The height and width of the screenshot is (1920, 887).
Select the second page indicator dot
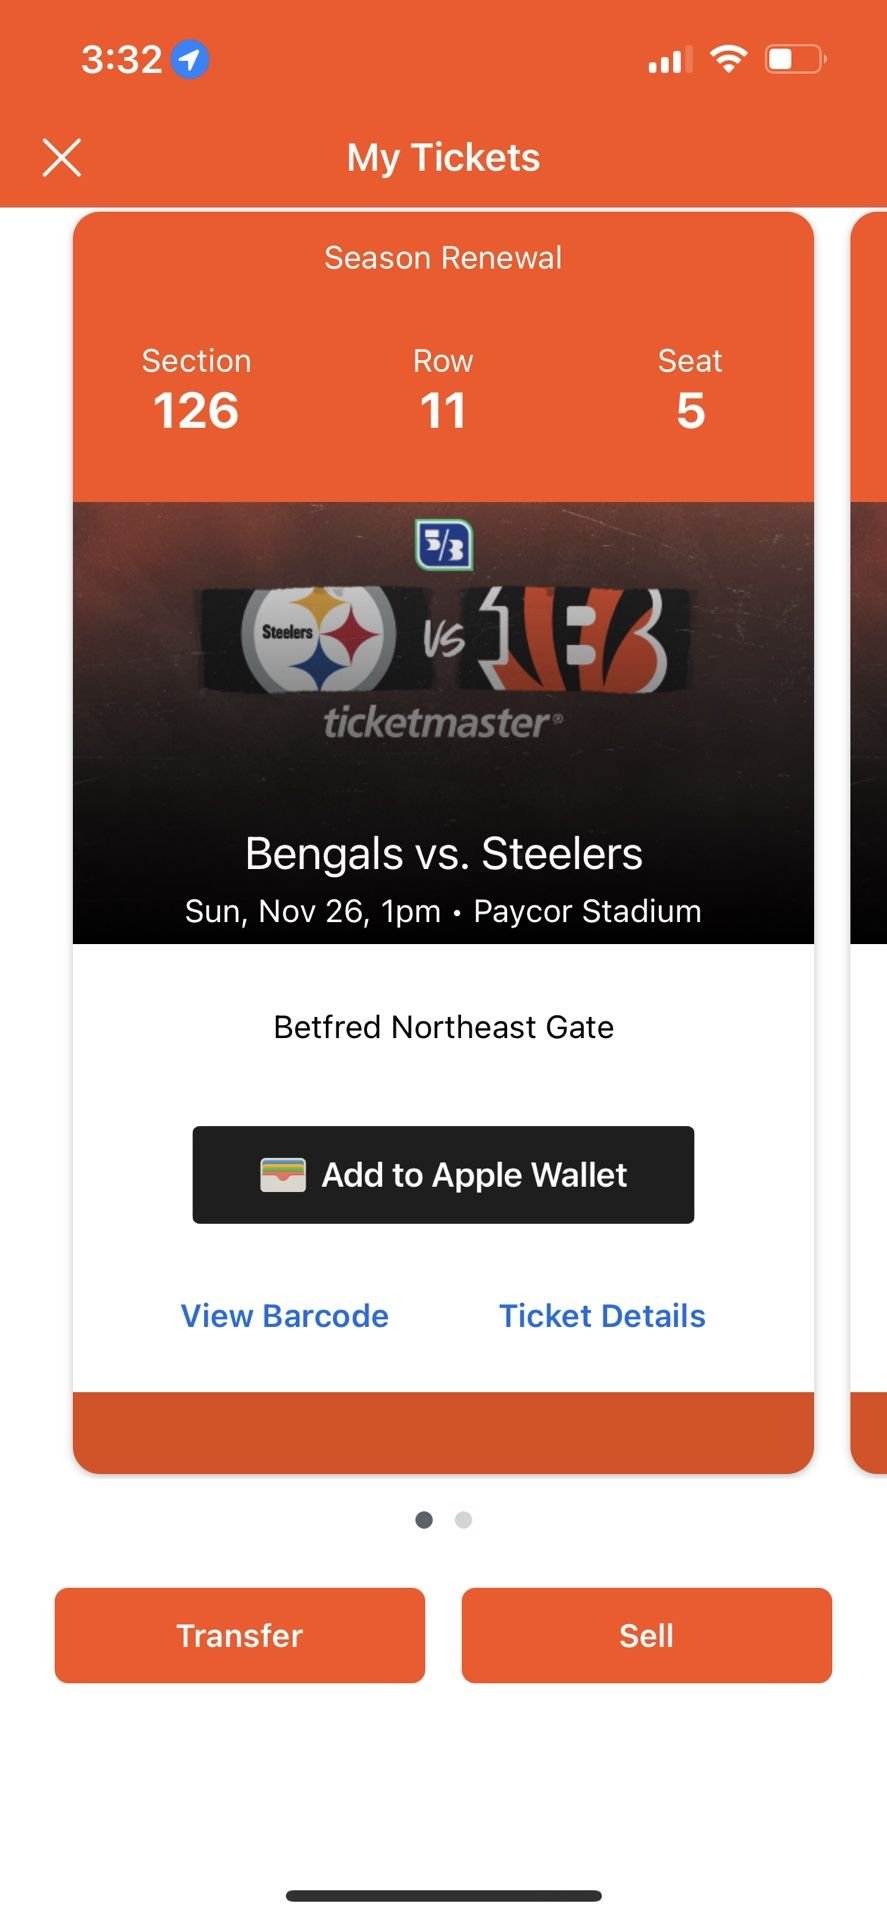[x=463, y=1519]
